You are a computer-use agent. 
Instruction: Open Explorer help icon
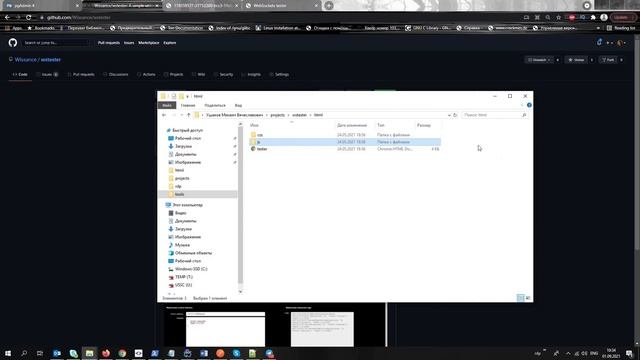coord(529,105)
